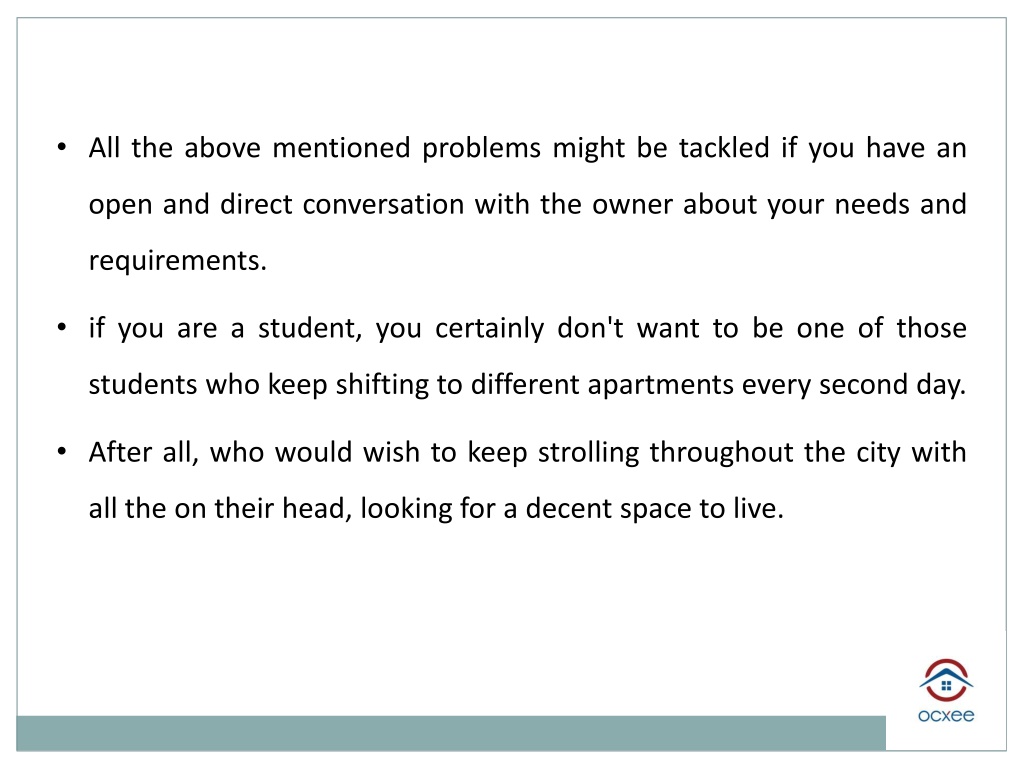Click the word 'tackled' in first bullet
This screenshot has width=1024, height=768.
click(724, 148)
